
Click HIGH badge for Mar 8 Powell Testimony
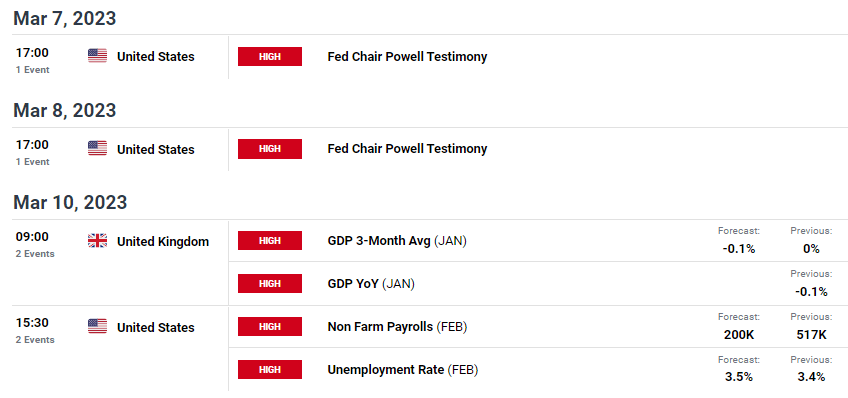tap(270, 149)
